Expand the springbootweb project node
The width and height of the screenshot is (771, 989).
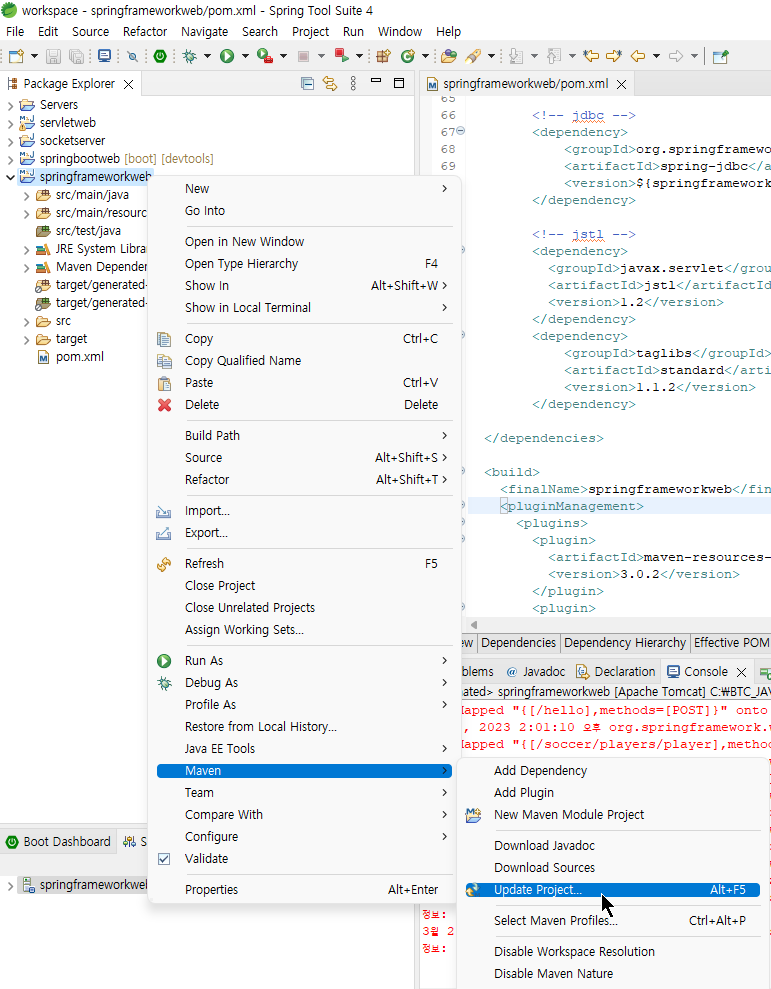[x=10, y=160]
